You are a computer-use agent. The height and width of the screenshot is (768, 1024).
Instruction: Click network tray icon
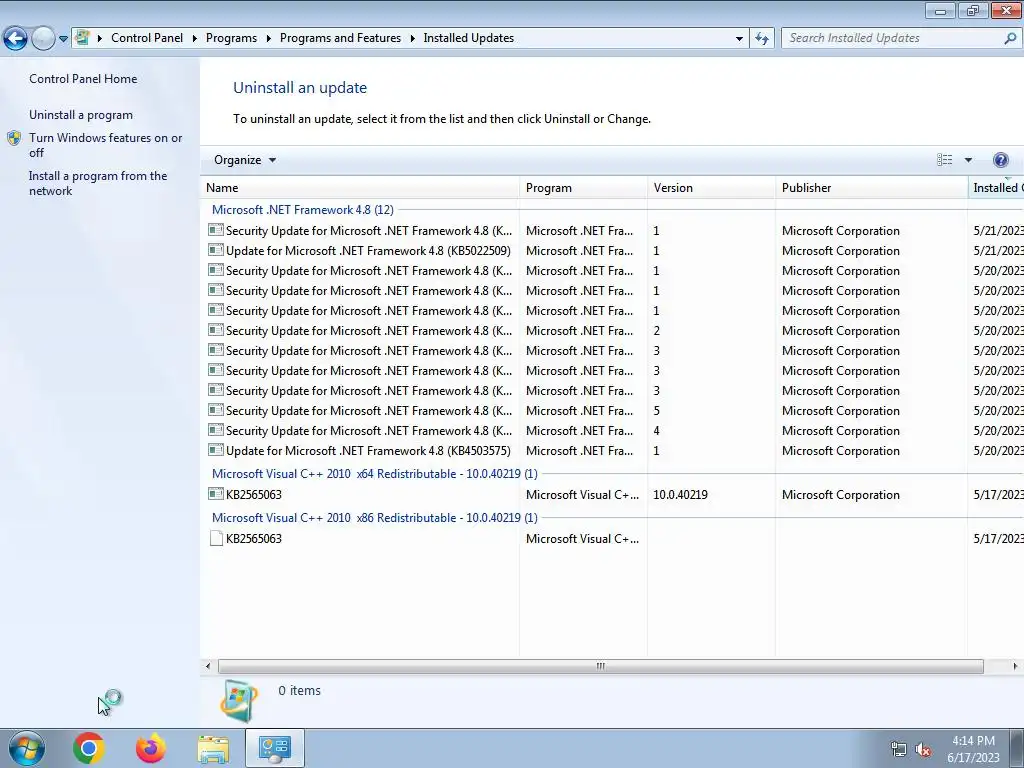pos(899,749)
